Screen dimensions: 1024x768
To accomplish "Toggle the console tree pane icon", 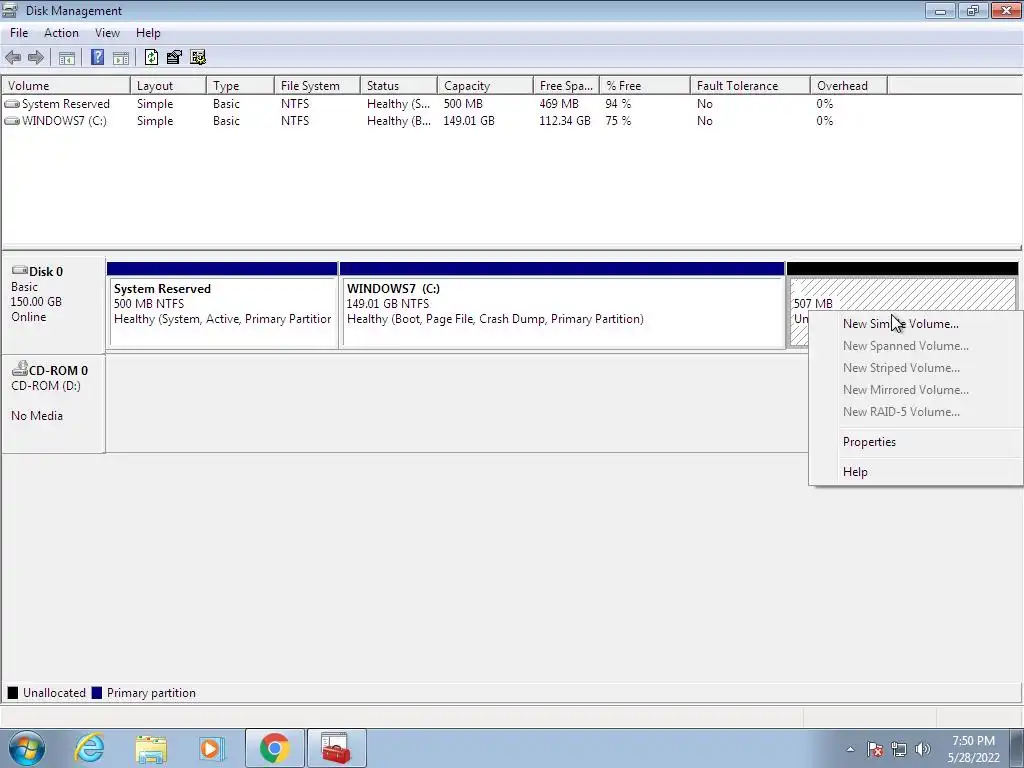I will pyautogui.click(x=67, y=57).
